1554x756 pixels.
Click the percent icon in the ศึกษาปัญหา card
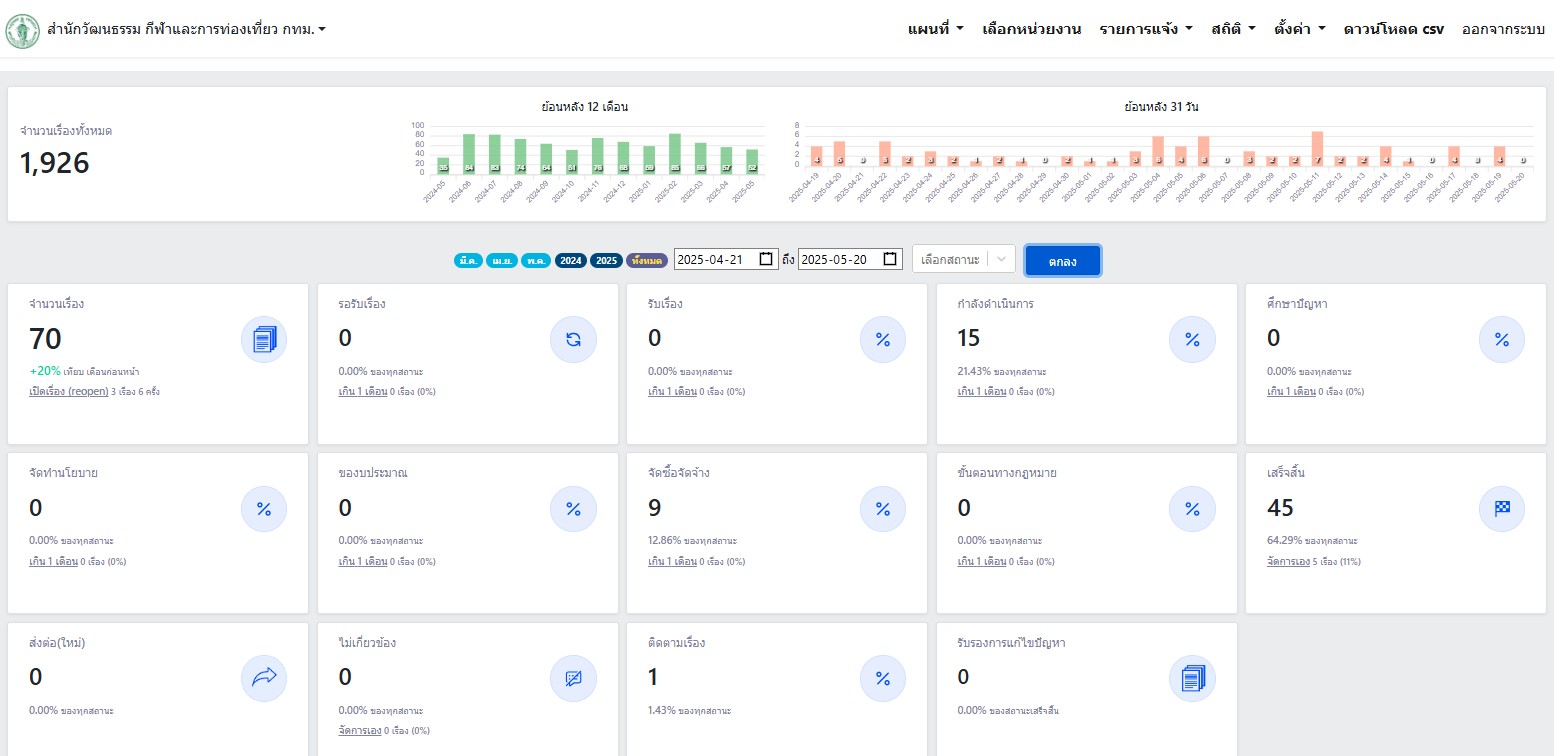[1502, 339]
